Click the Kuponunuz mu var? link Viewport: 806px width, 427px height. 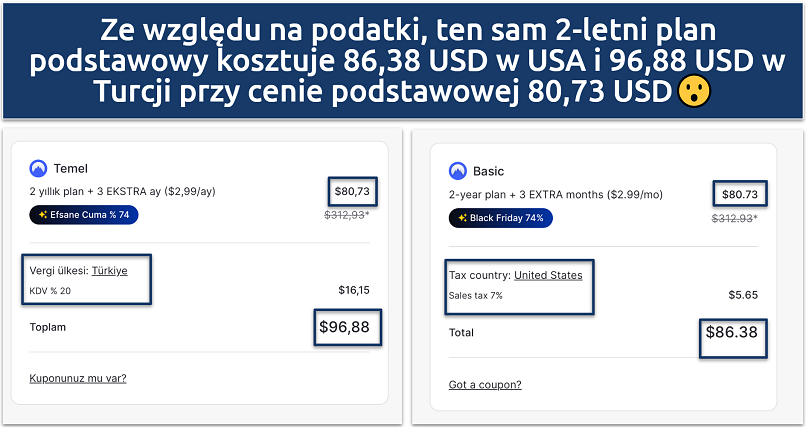click(78, 378)
